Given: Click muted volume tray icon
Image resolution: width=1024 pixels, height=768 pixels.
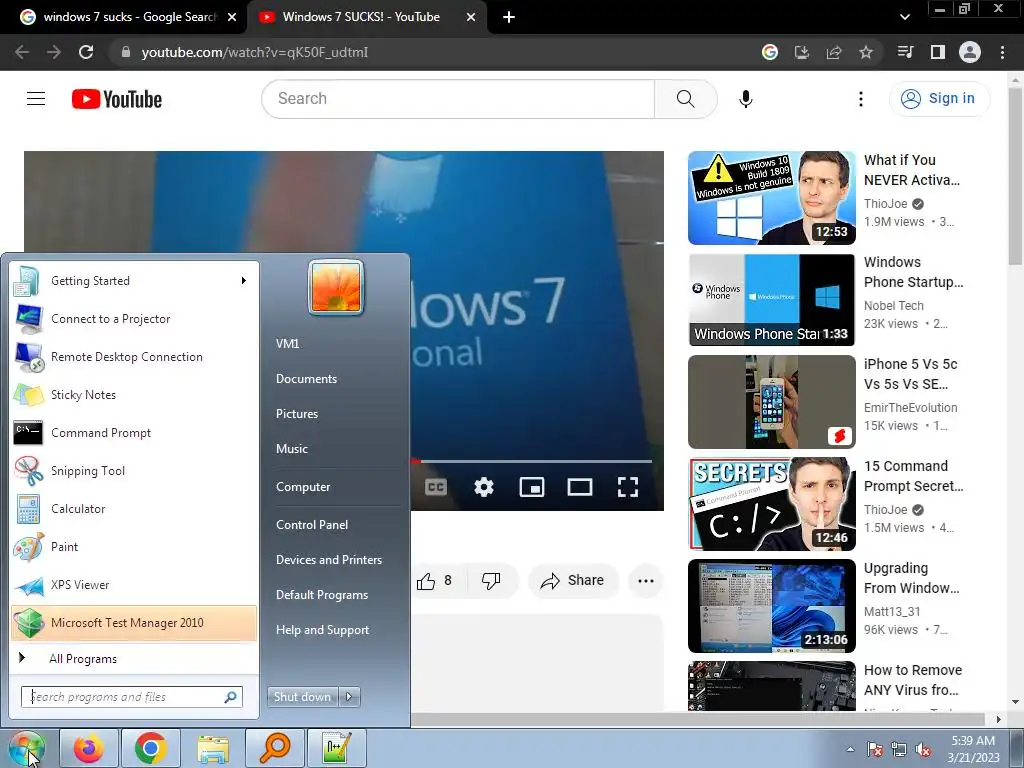Looking at the screenshot, I should point(923,749).
